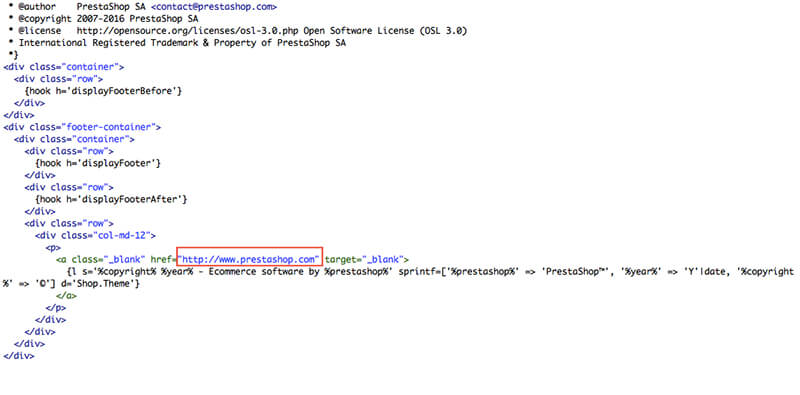Click the target="_blank" attribute
This screenshot has height=395, width=800.
(x=364, y=259)
